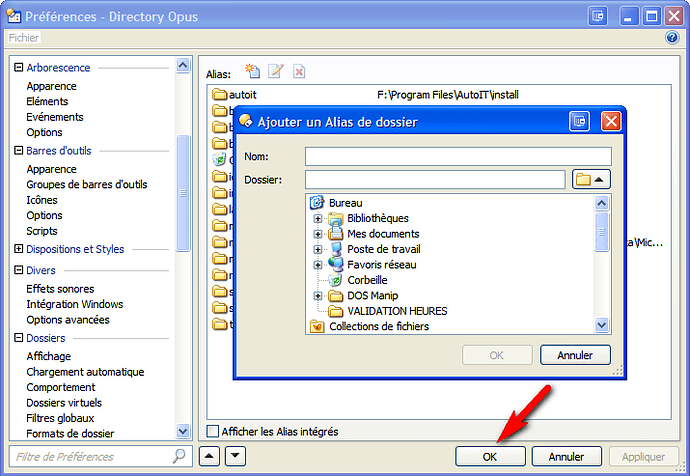The image size is (690, 476).
Task: Click the move down arrow button
Action: (x=235, y=456)
